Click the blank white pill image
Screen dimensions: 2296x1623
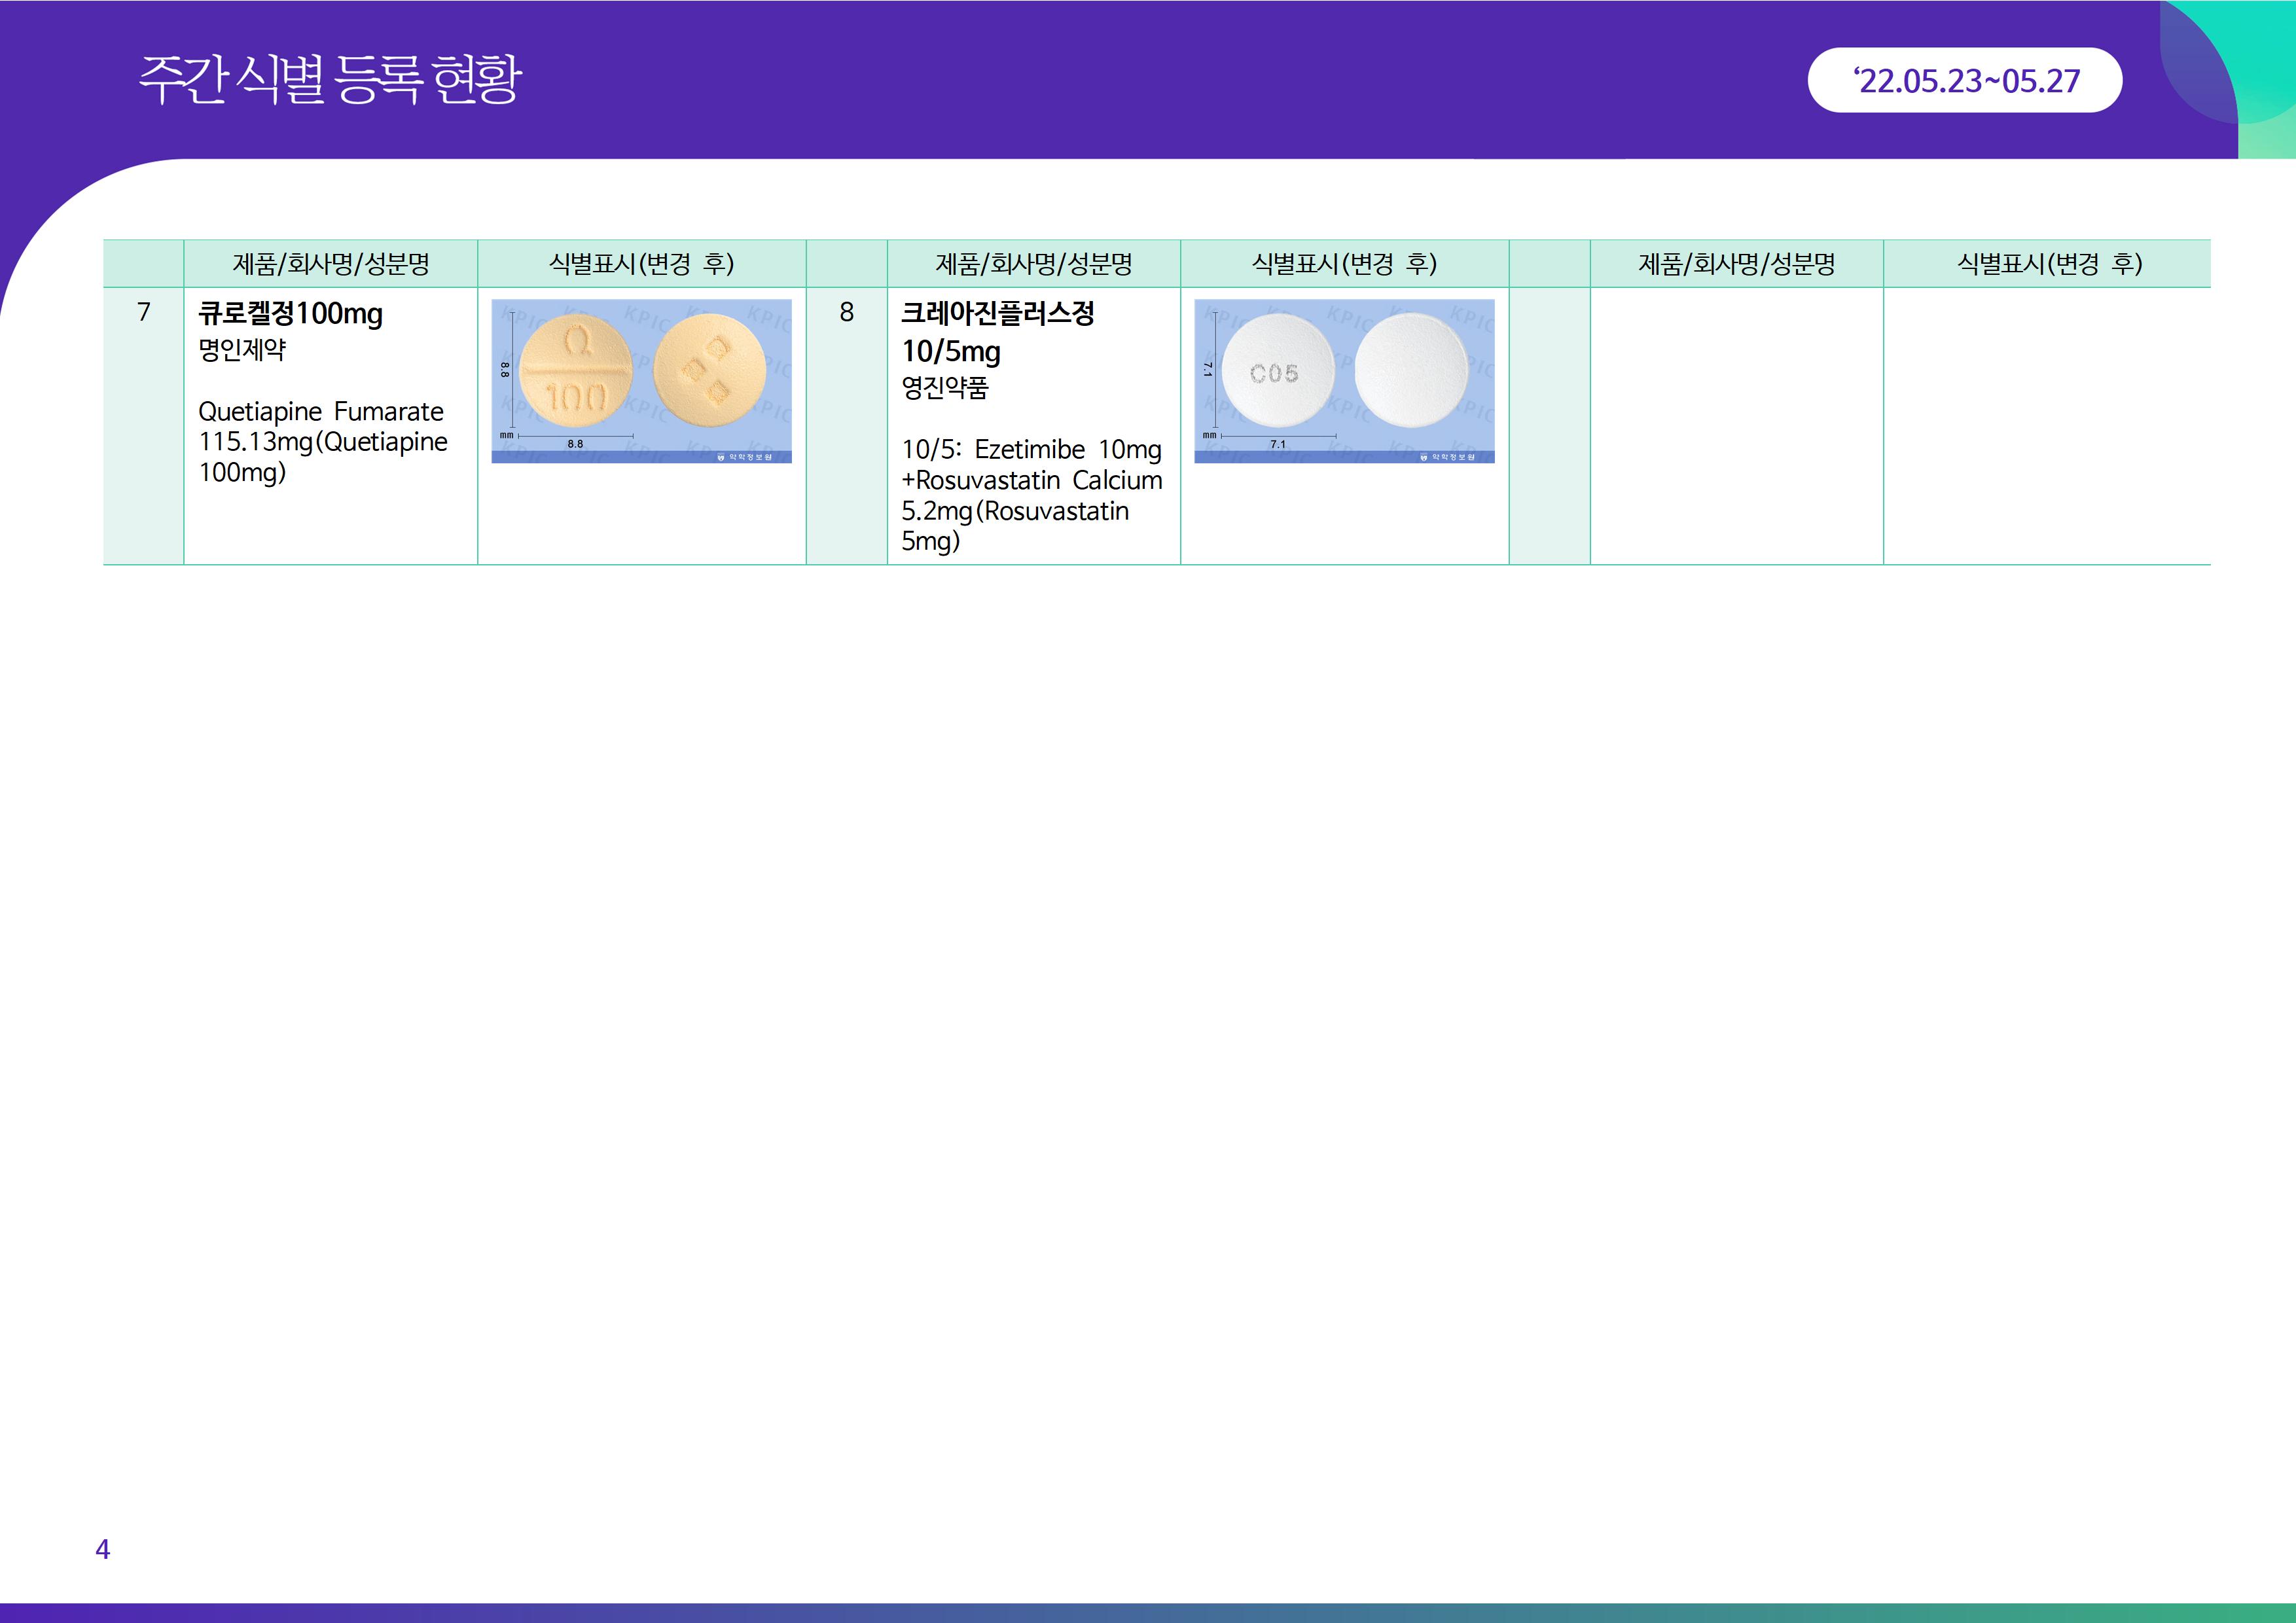pos(1411,370)
